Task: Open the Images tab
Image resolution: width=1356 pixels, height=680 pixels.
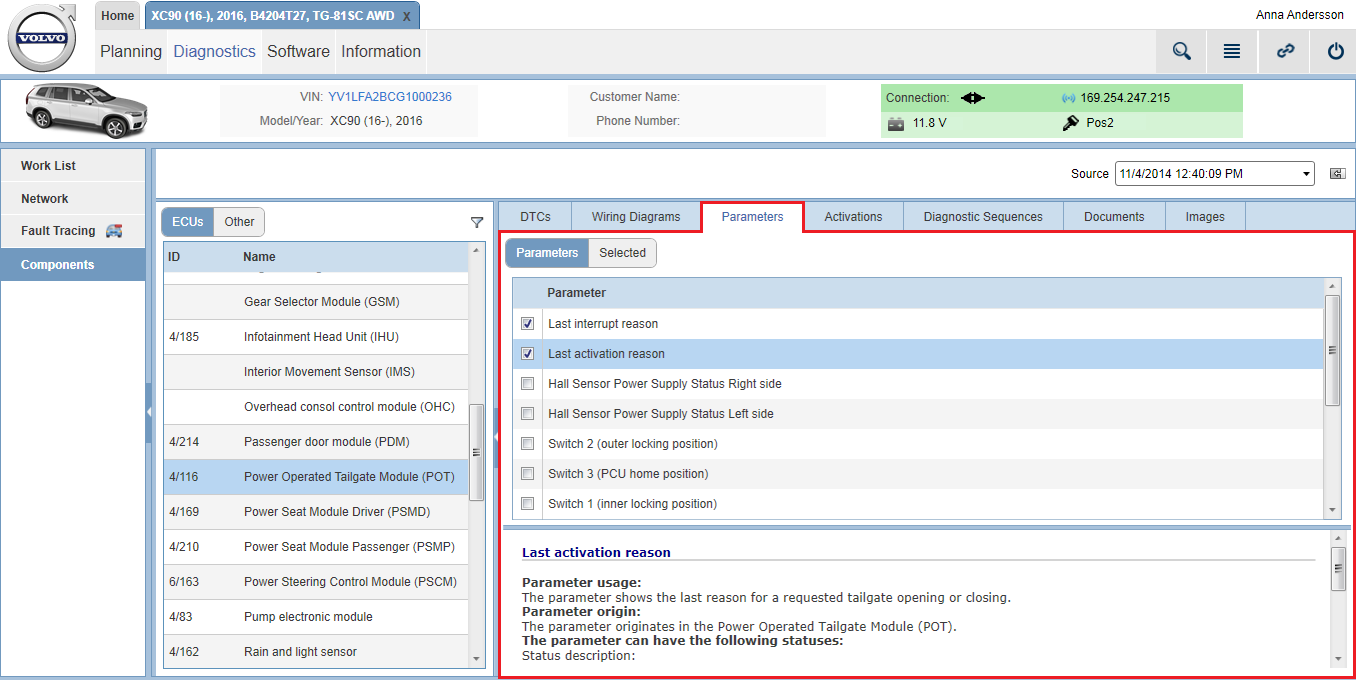Action: tap(1205, 217)
